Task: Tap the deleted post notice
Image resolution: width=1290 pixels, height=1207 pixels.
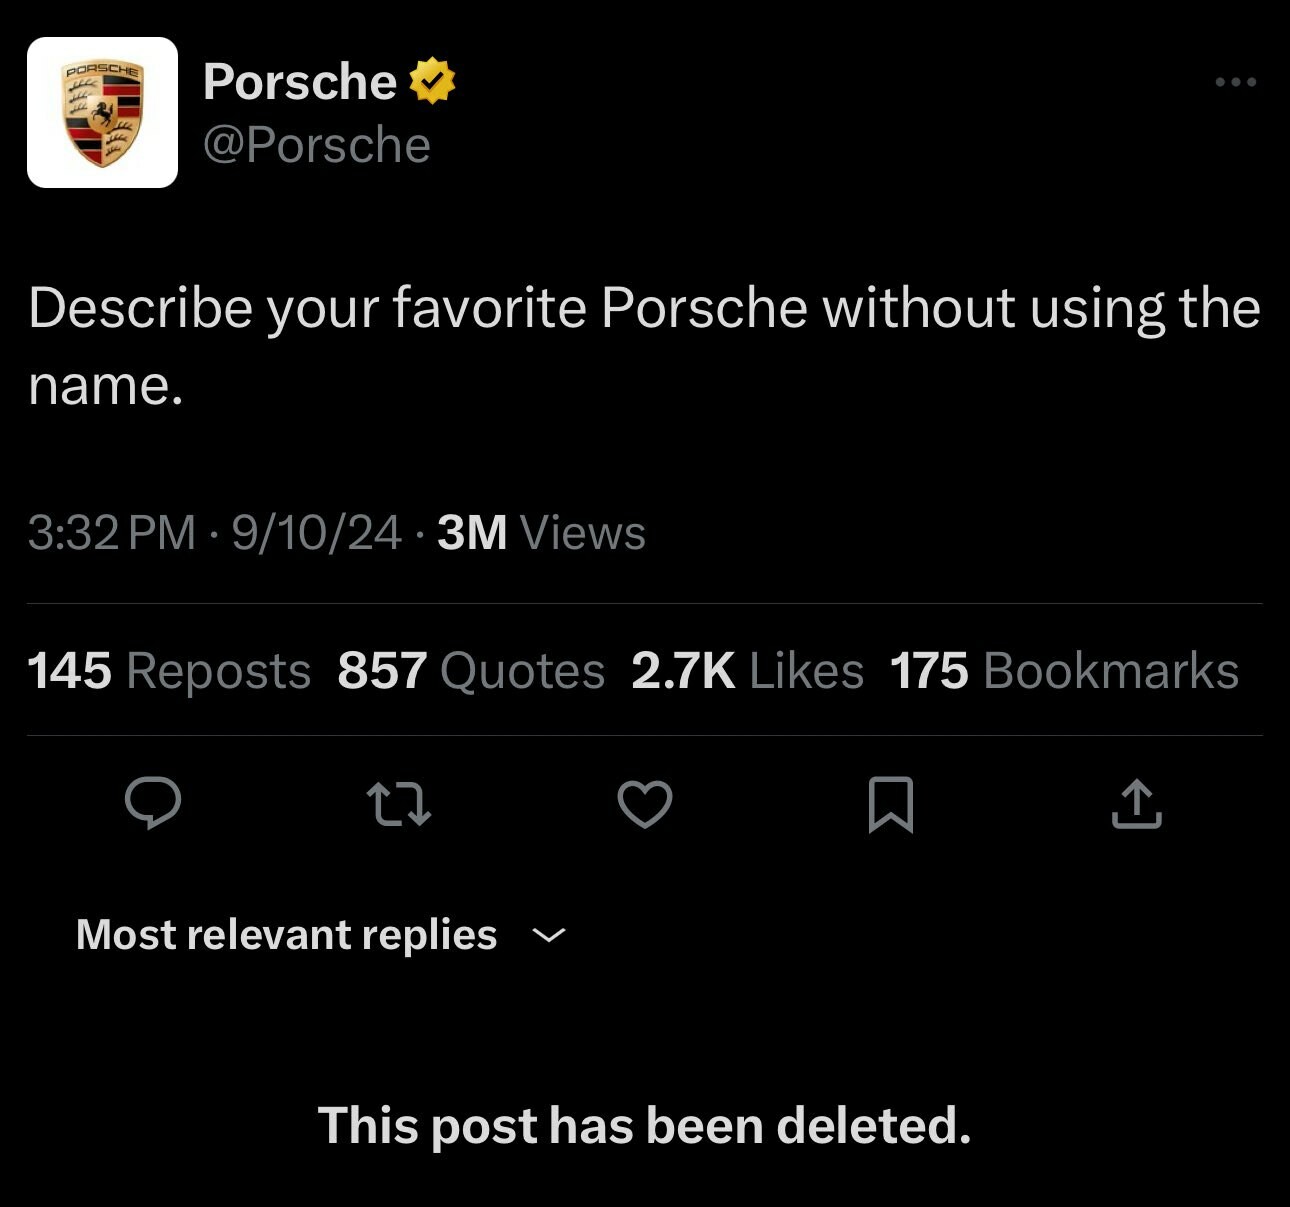Action: [x=645, y=1126]
